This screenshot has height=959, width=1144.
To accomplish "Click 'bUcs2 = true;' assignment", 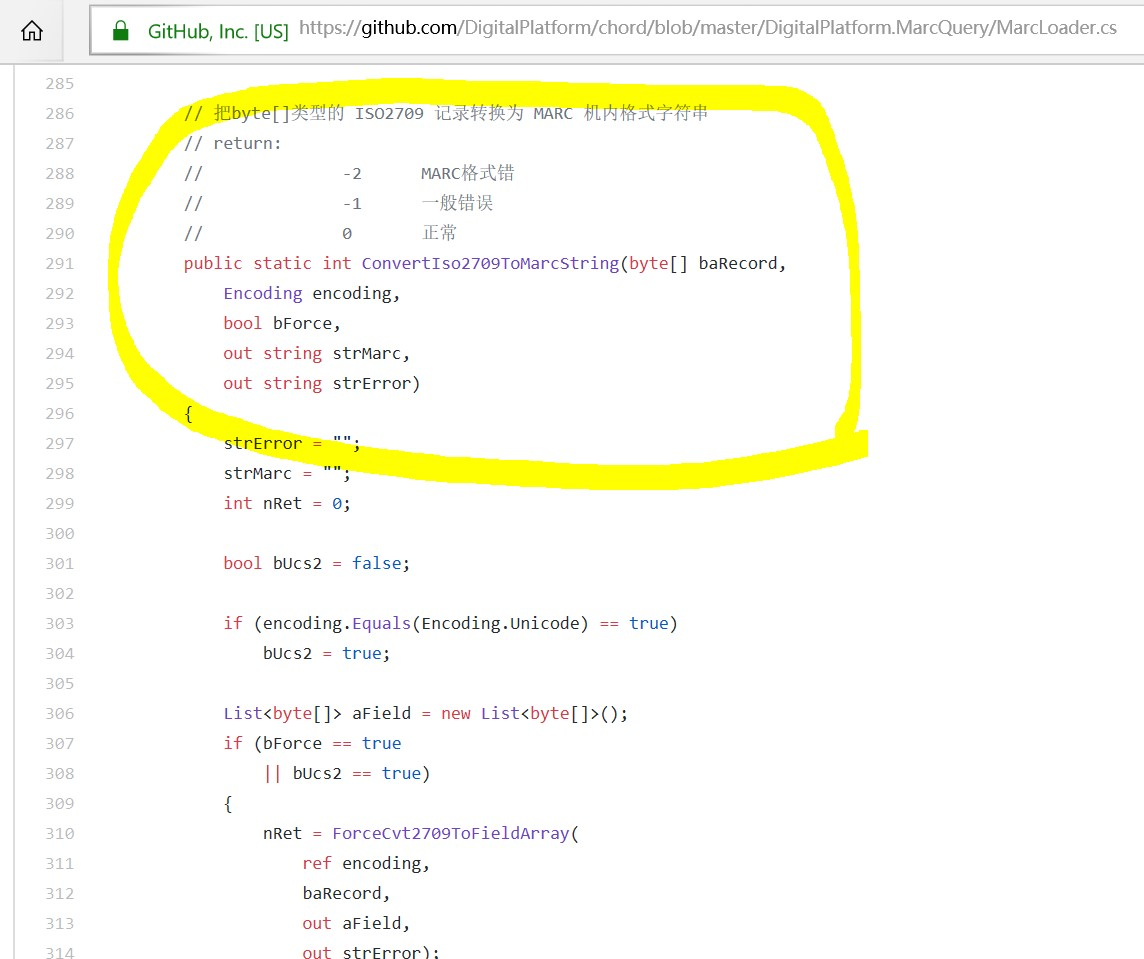I will pyautogui.click(x=326, y=653).
